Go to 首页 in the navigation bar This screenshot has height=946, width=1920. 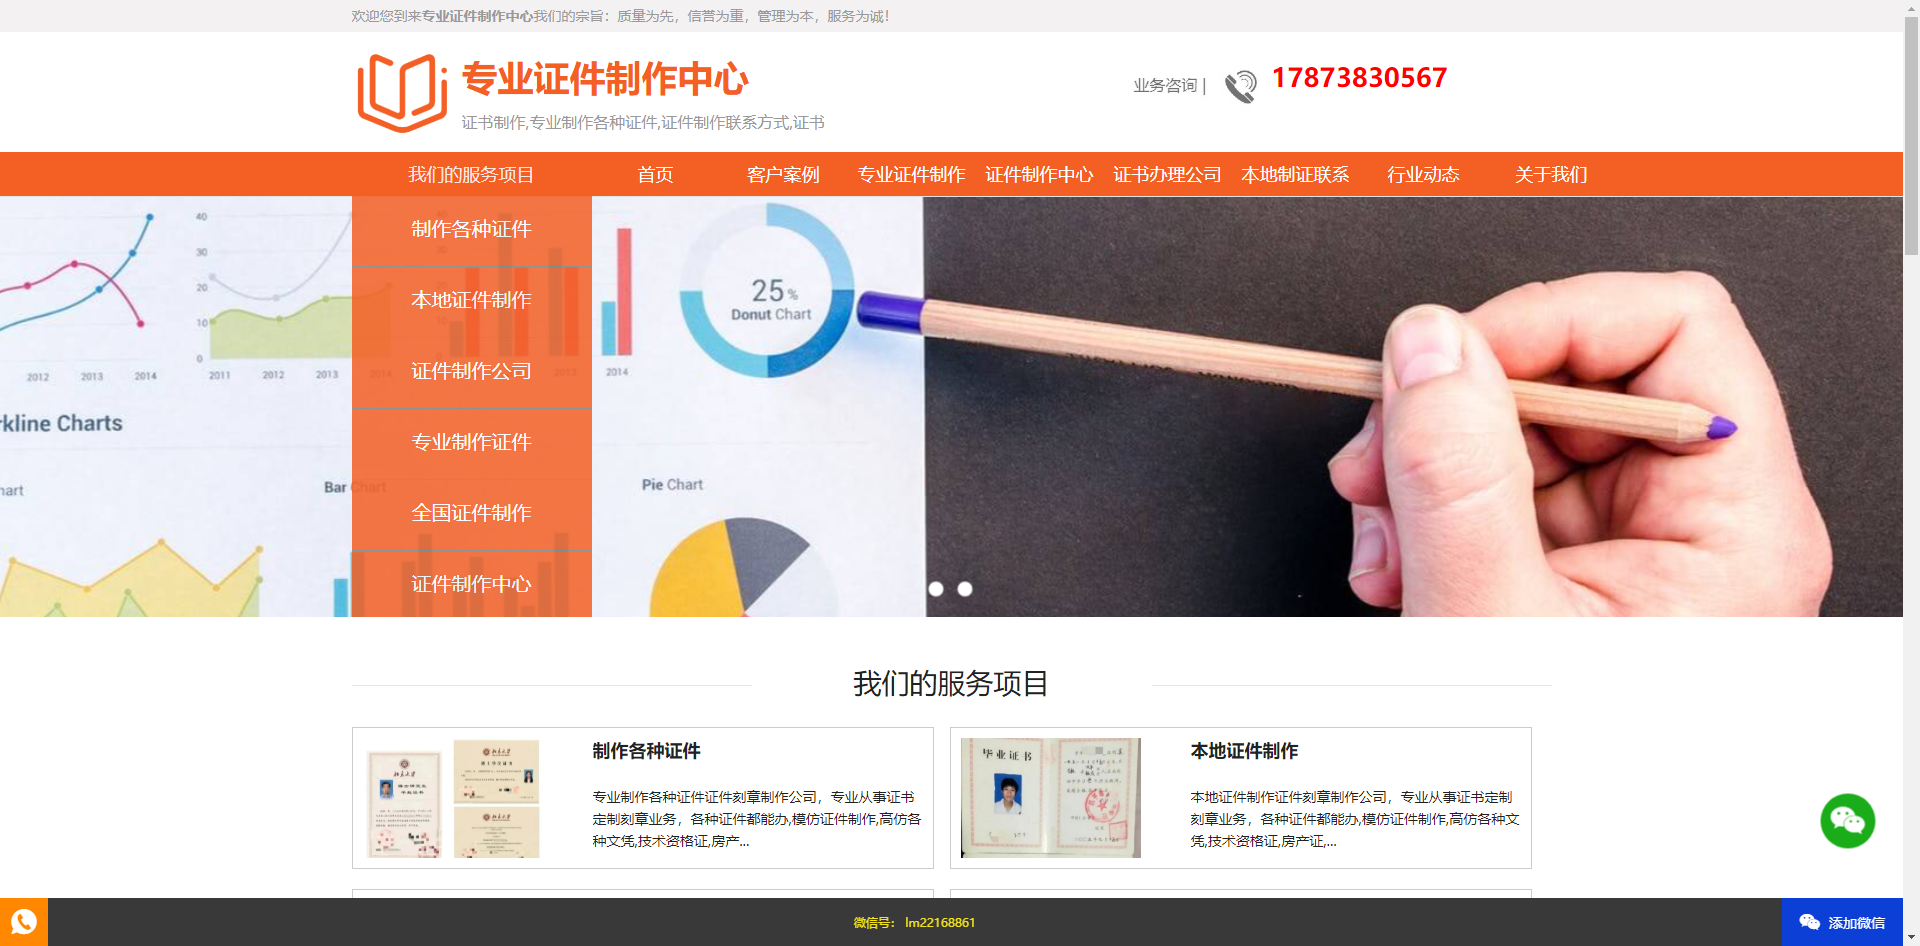(656, 174)
